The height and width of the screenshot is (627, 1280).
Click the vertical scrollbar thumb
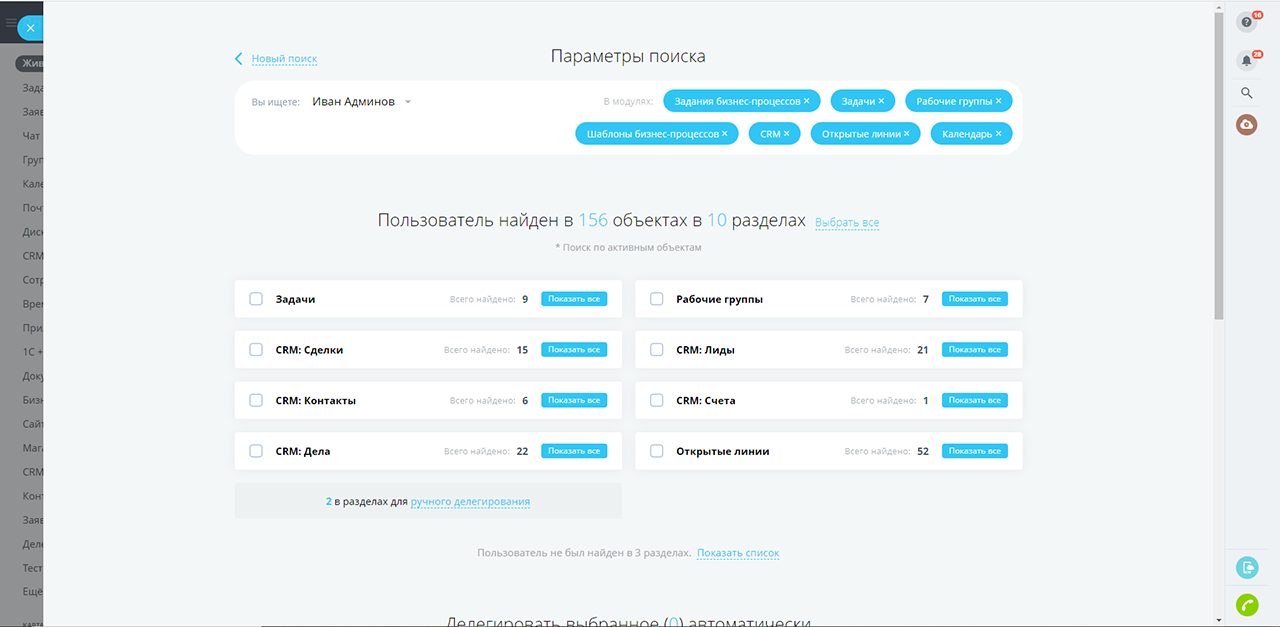[x=1218, y=167]
